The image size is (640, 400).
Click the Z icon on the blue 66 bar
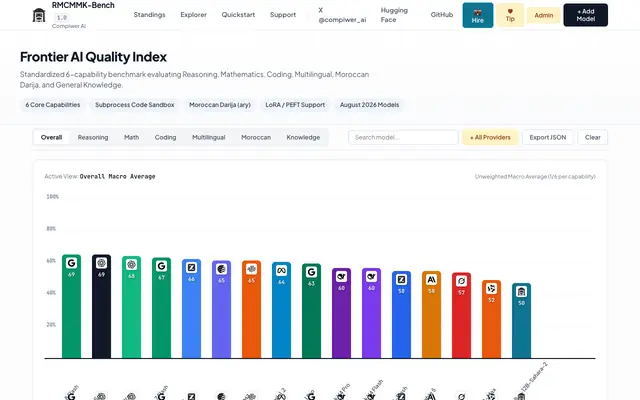pyautogui.click(x=191, y=268)
